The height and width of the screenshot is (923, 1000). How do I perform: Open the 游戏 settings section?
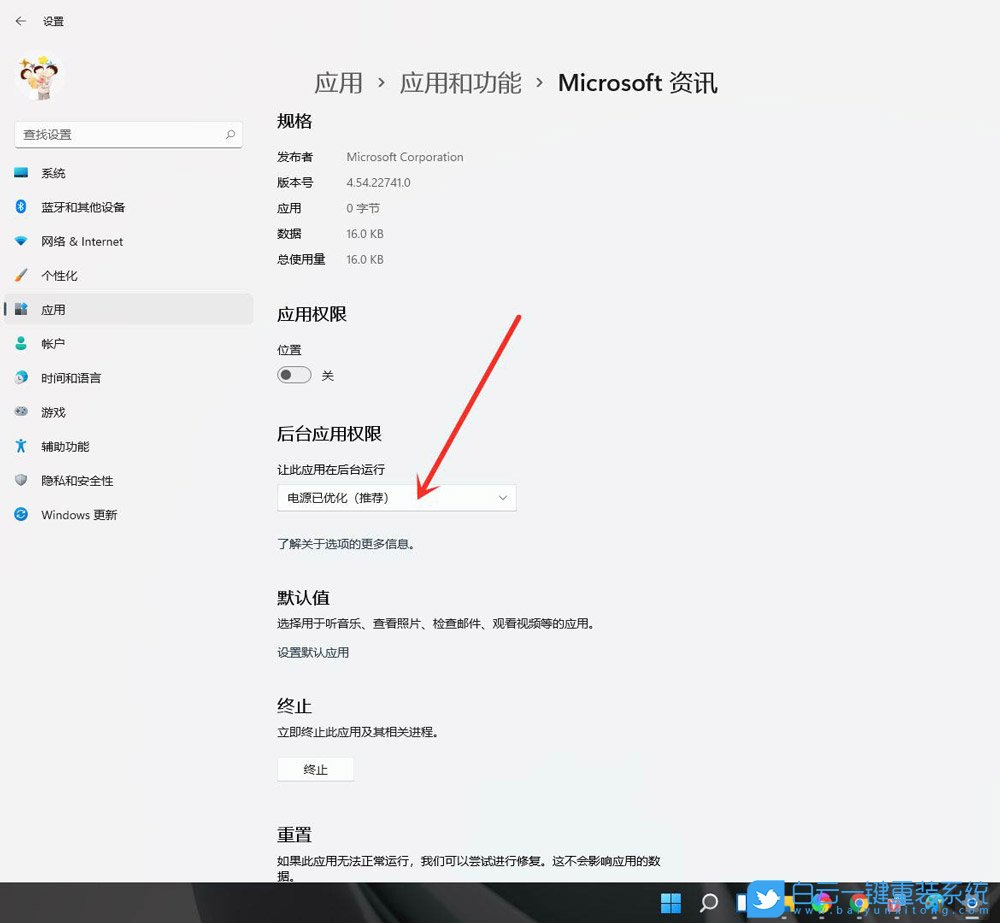52,411
